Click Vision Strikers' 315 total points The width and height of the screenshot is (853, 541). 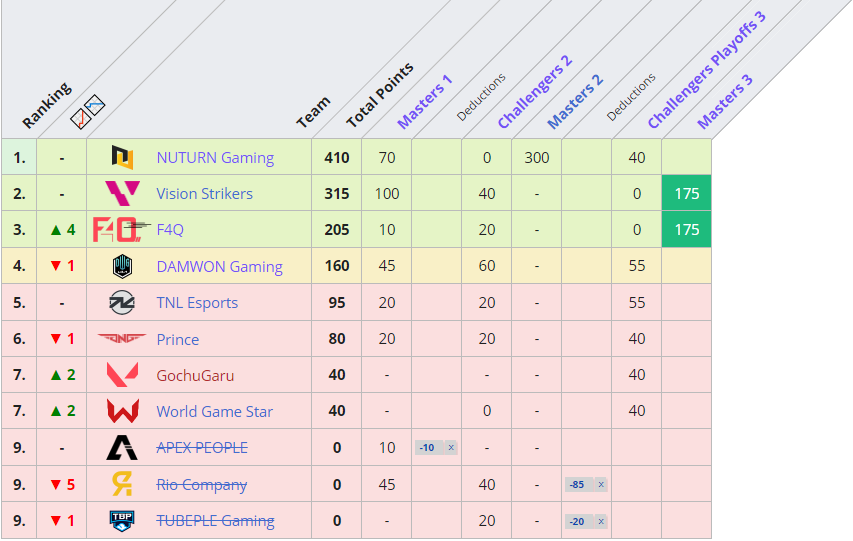(337, 194)
